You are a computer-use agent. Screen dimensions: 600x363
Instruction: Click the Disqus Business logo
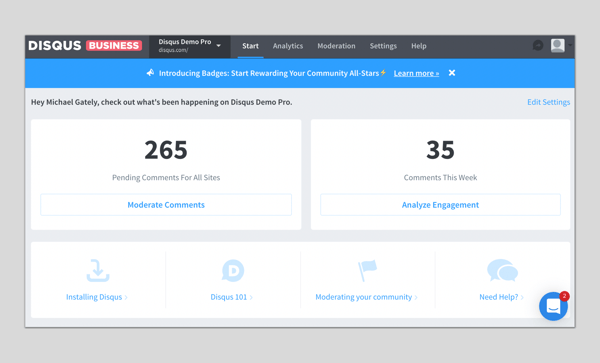coord(85,46)
